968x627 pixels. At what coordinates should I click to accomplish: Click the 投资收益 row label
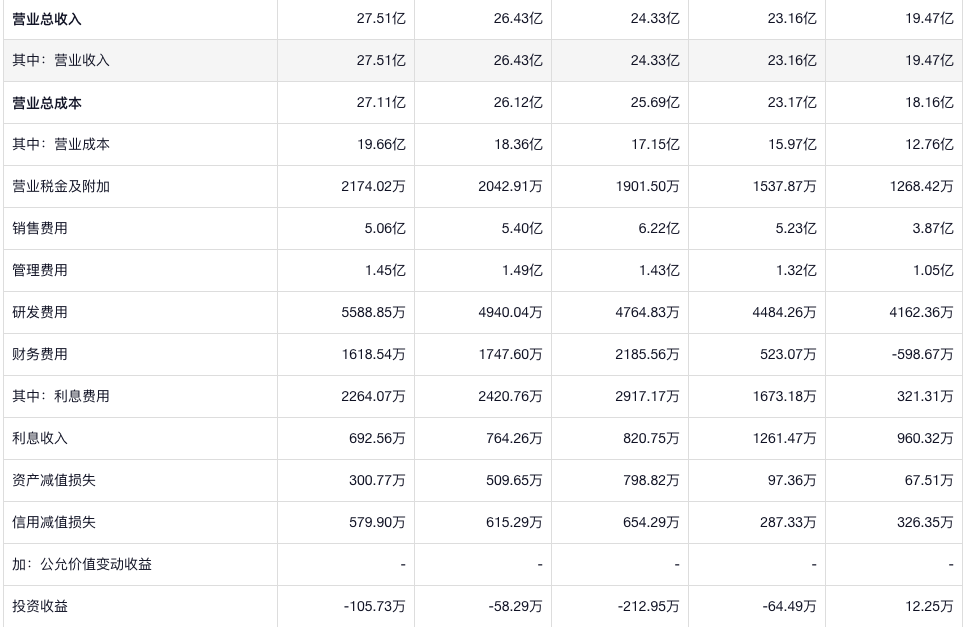(x=40, y=607)
